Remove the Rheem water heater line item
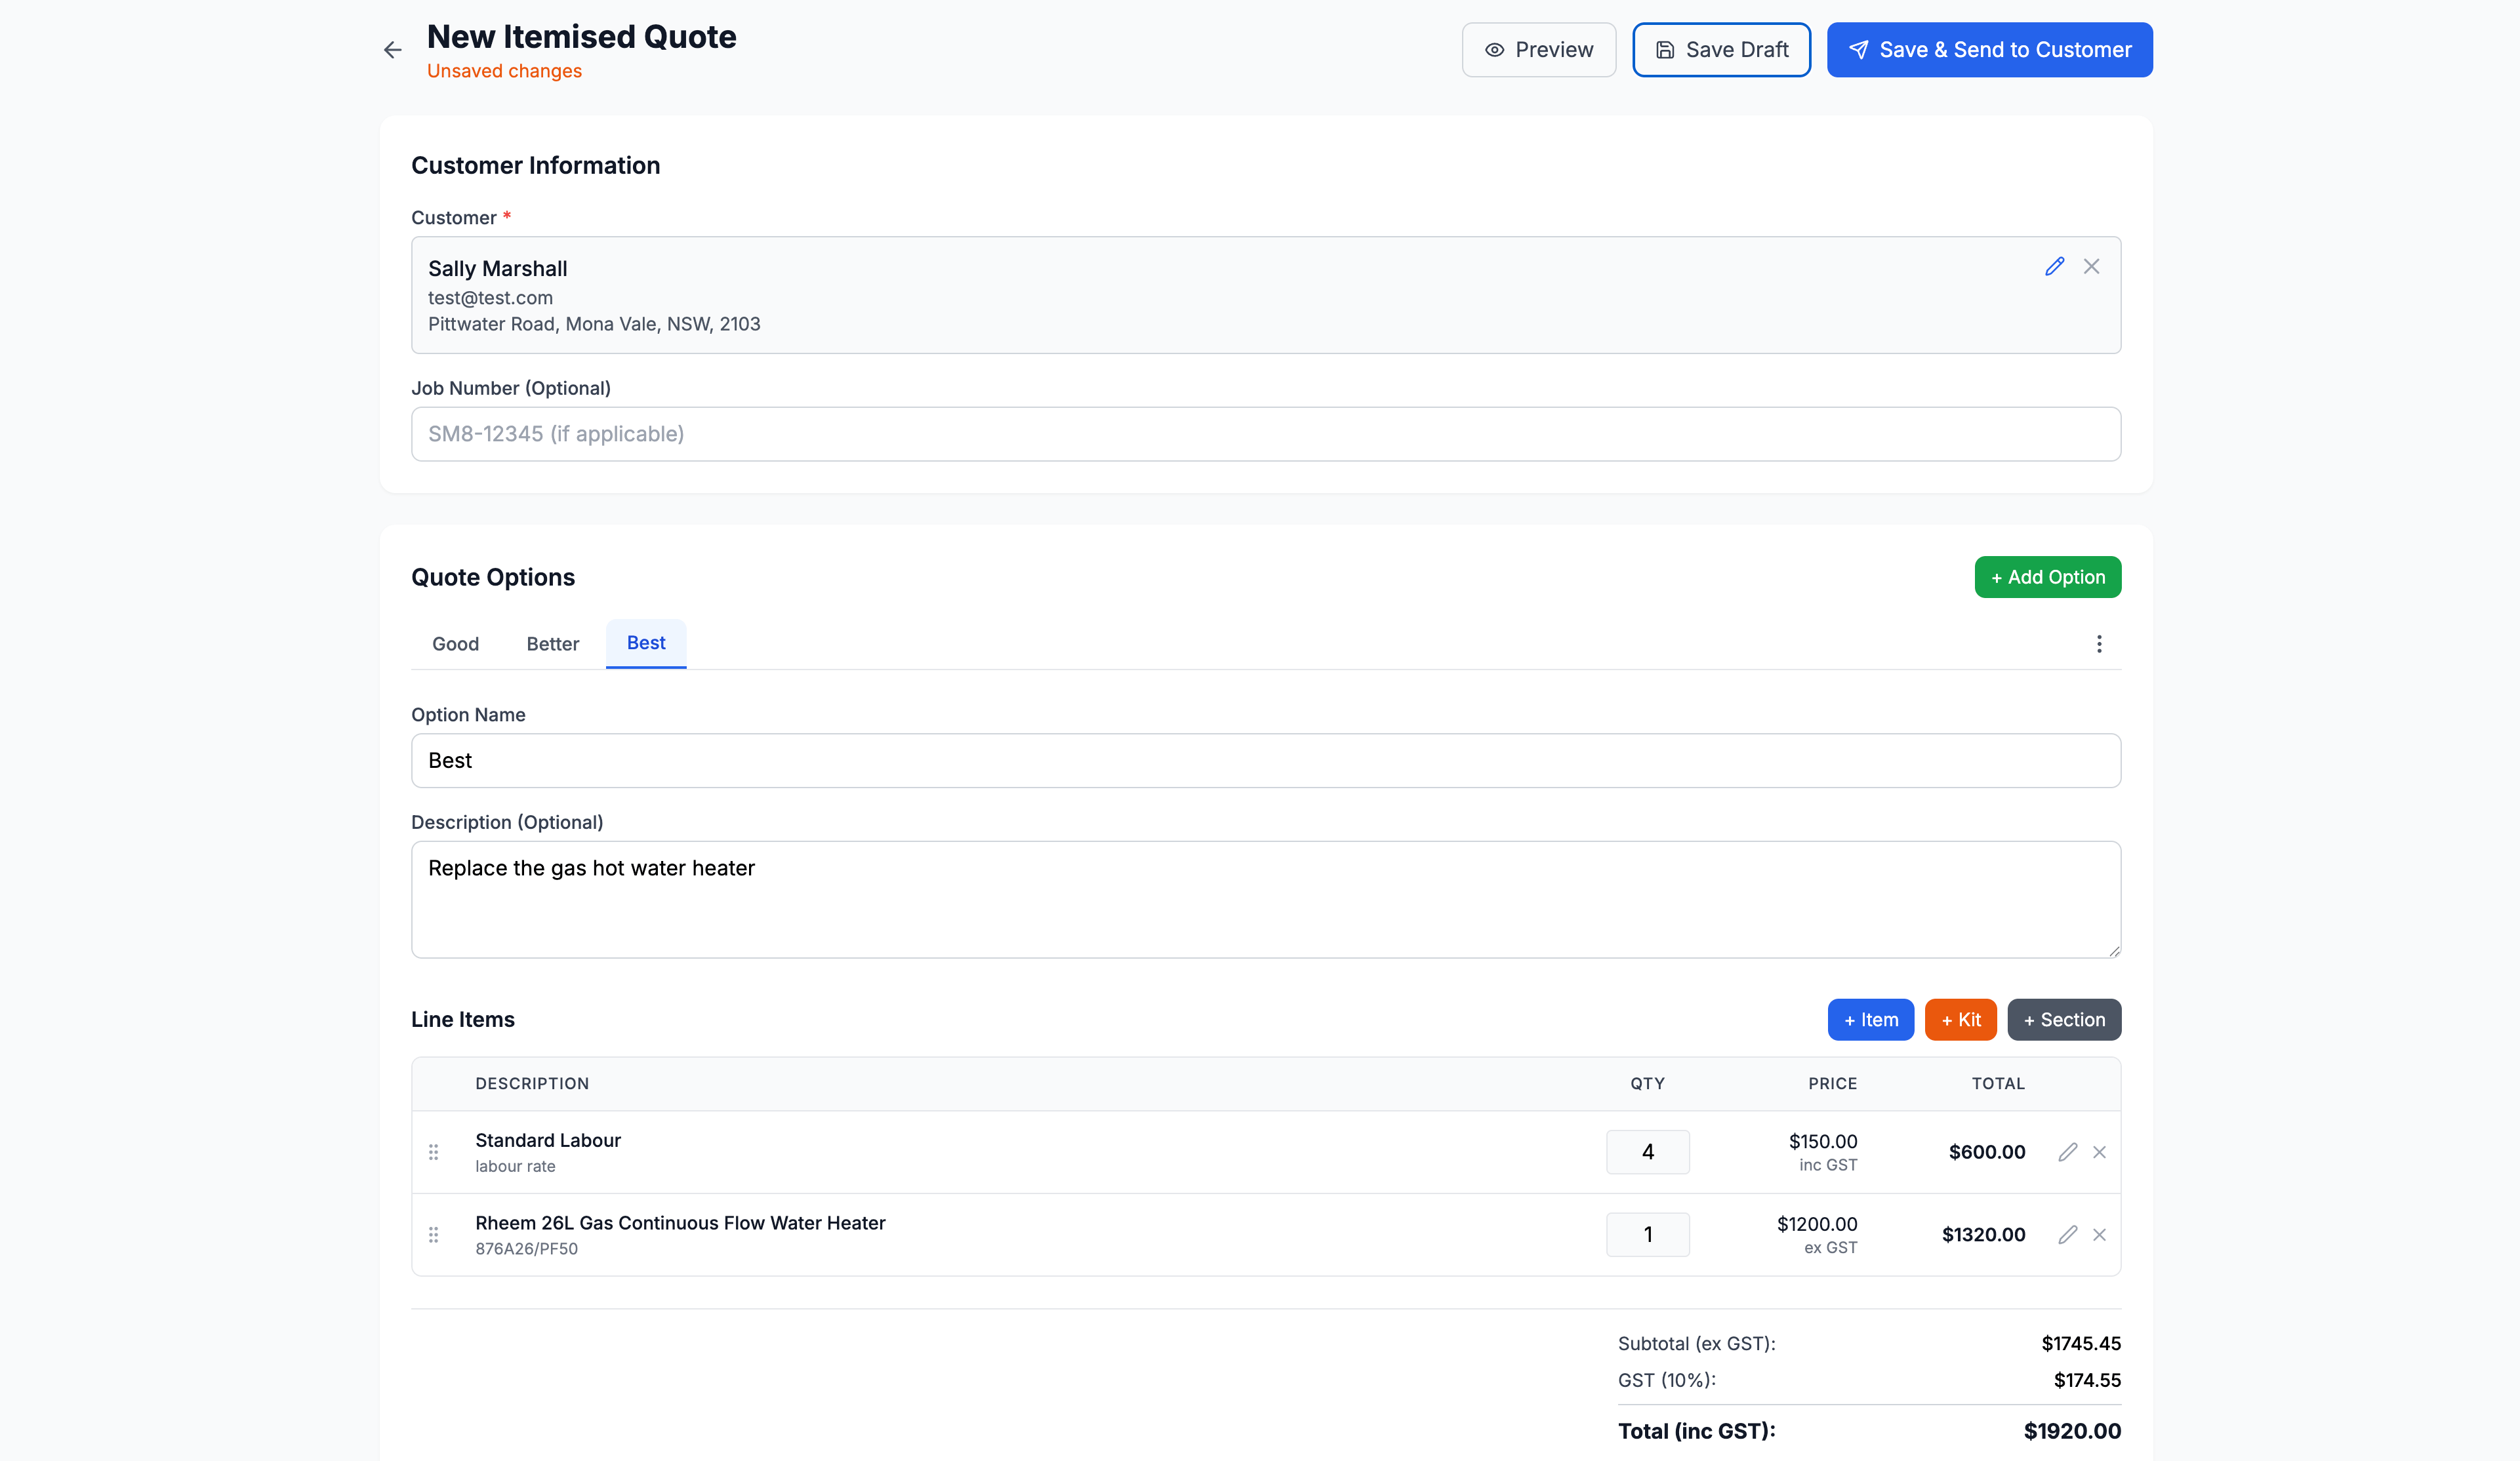The image size is (2520, 1461). click(2100, 1234)
